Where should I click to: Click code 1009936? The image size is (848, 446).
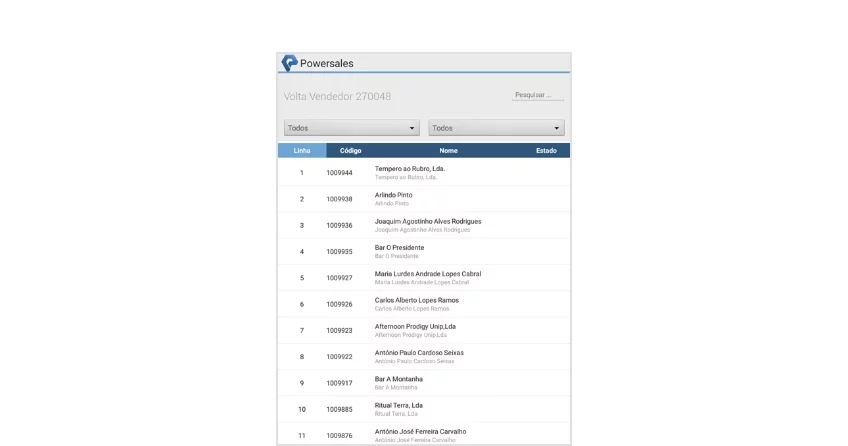pos(339,225)
